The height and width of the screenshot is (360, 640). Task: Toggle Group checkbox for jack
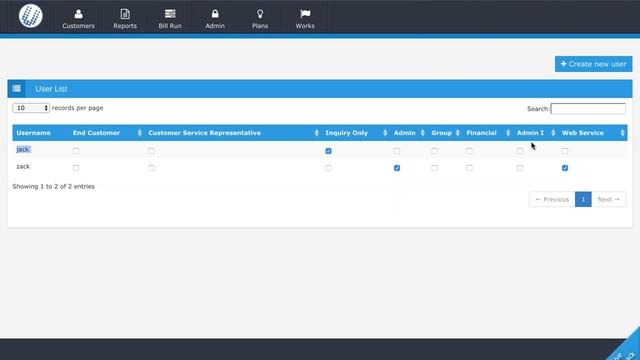pyautogui.click(x=434, y=151)
